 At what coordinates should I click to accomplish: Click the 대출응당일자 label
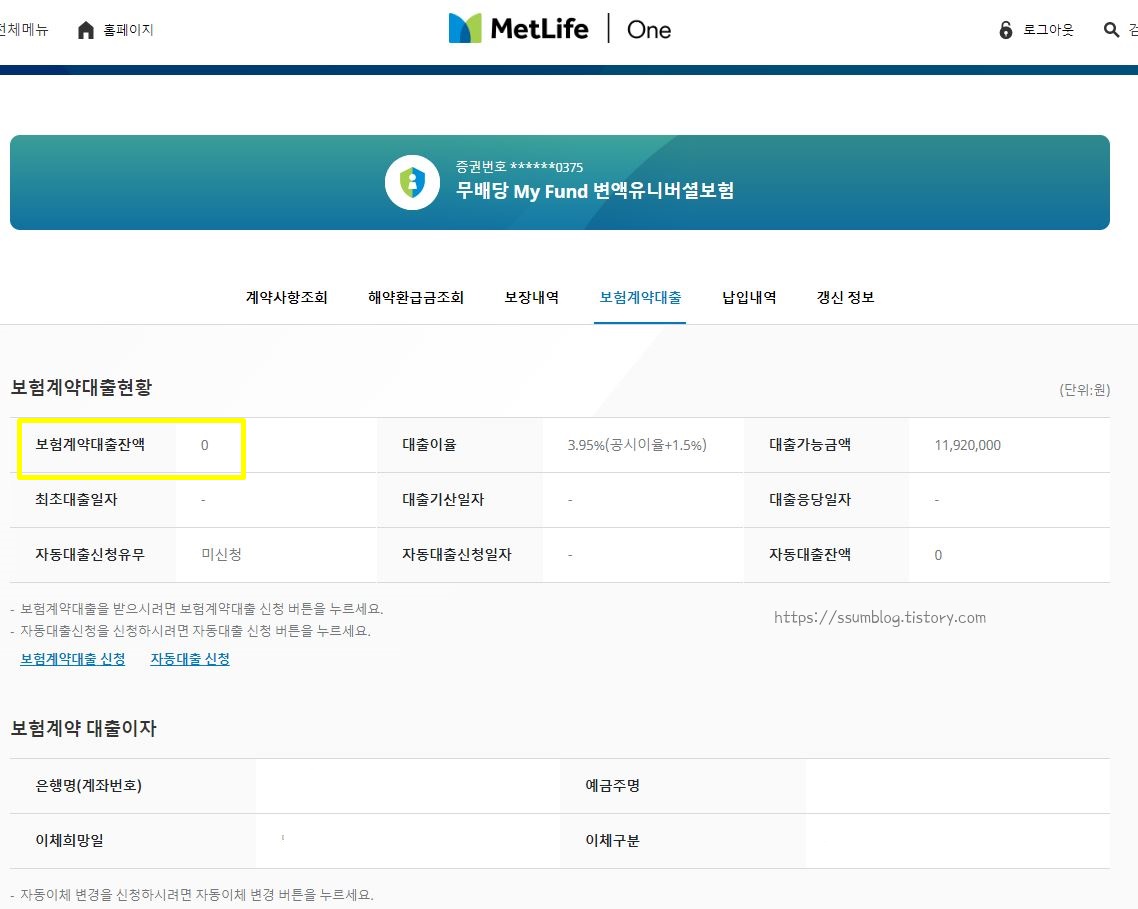[810, 500]
